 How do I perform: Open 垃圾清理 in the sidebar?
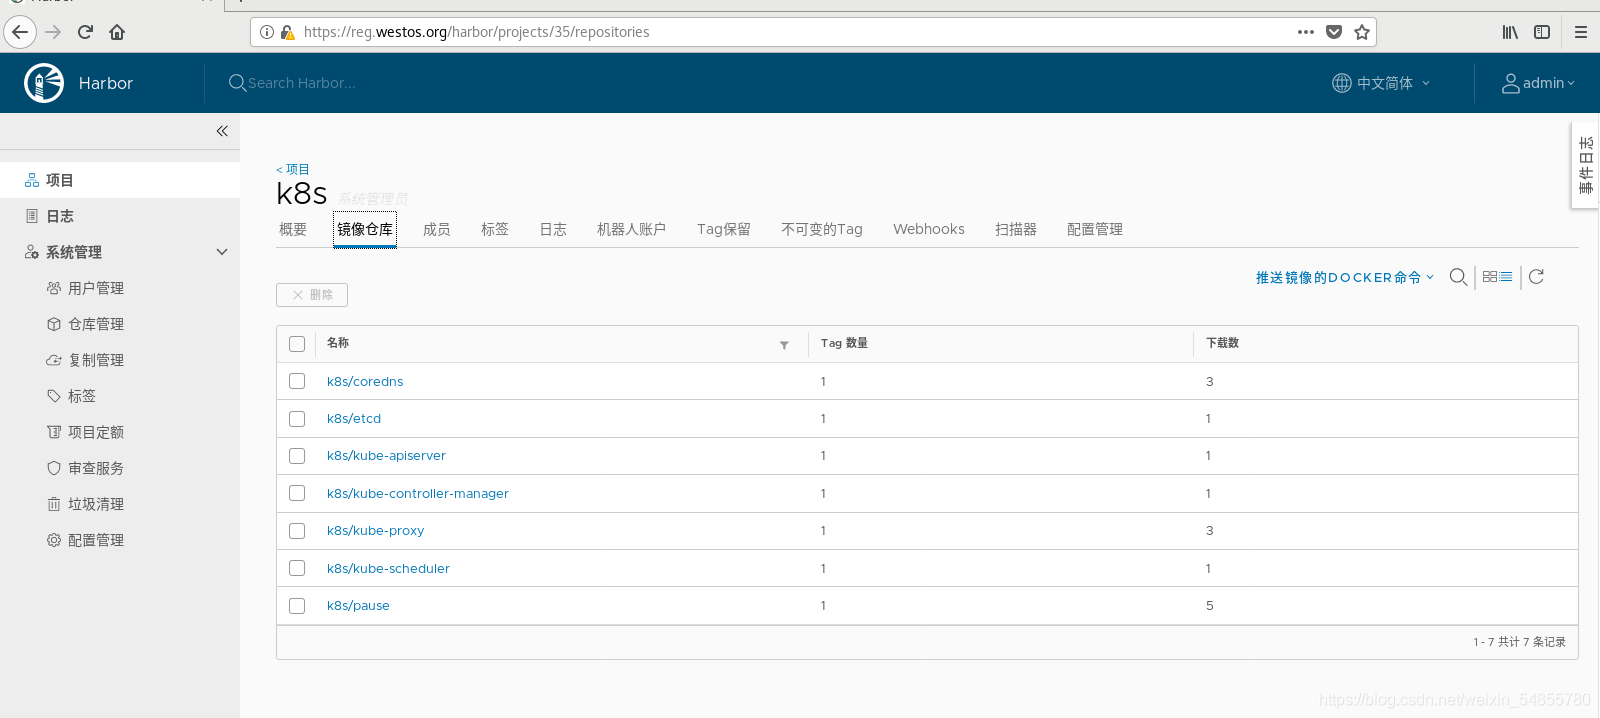click(96, 504)
